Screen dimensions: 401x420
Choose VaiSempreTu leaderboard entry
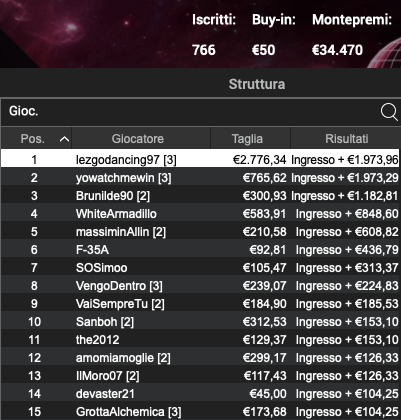pyautogui.click(x=200, y=304)
